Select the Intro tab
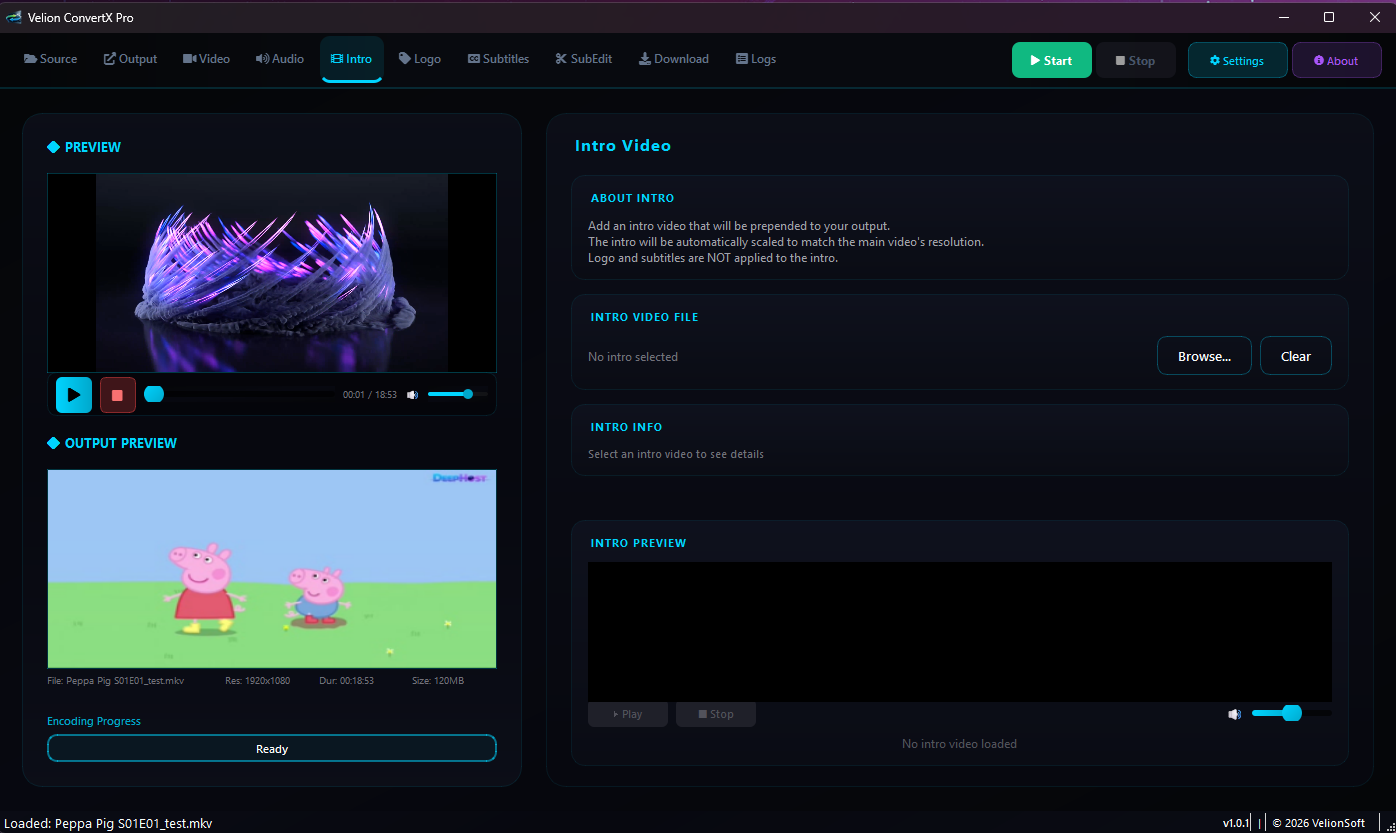The width and height of the screenshot is (1396, 833). (x=352, y=59)
